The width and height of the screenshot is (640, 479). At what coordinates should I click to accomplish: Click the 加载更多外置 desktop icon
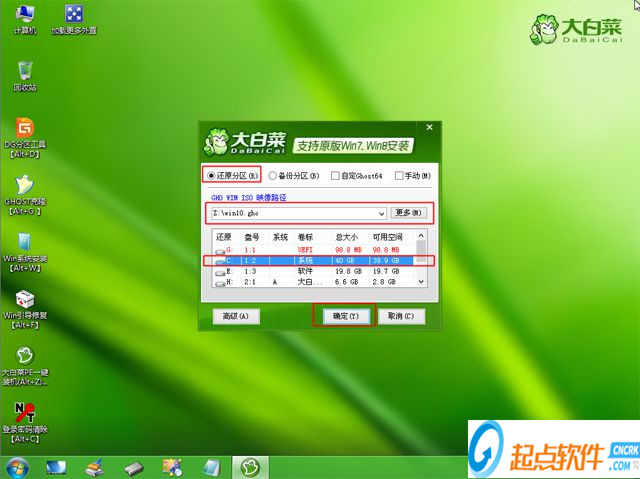pyautogui.click(x=74, y=14)
